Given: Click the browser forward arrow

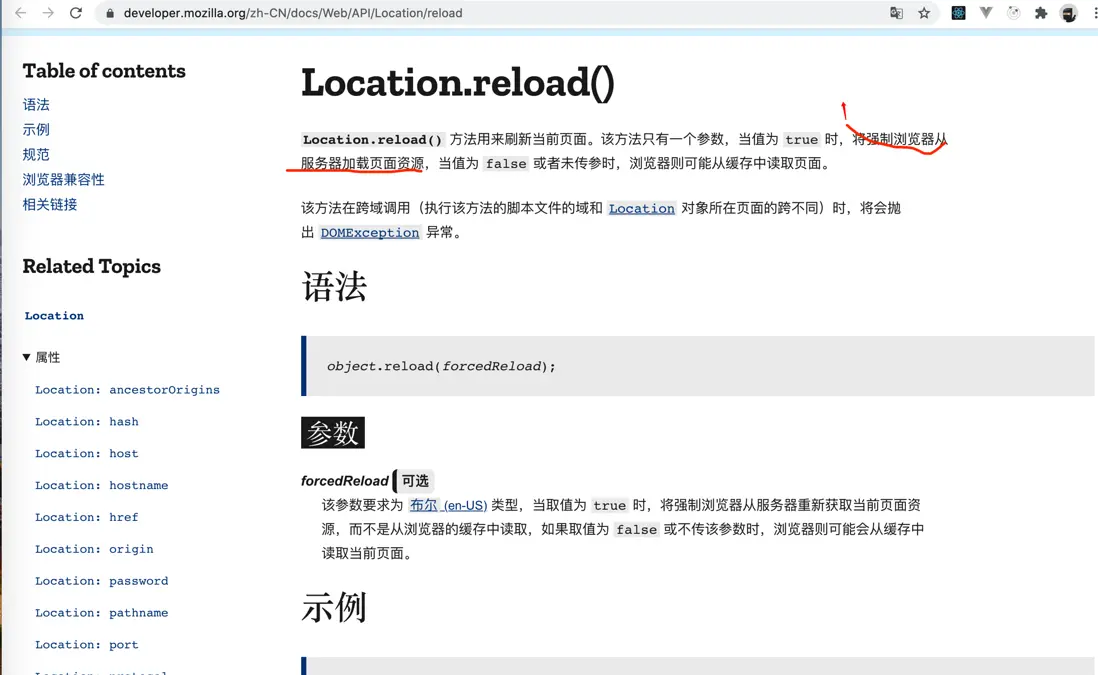Looking at the screenshot, I should [48, 13].
